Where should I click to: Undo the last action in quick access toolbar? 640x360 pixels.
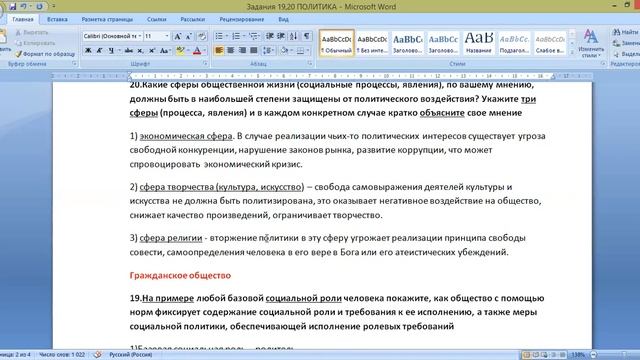click(x=24, y=7)
